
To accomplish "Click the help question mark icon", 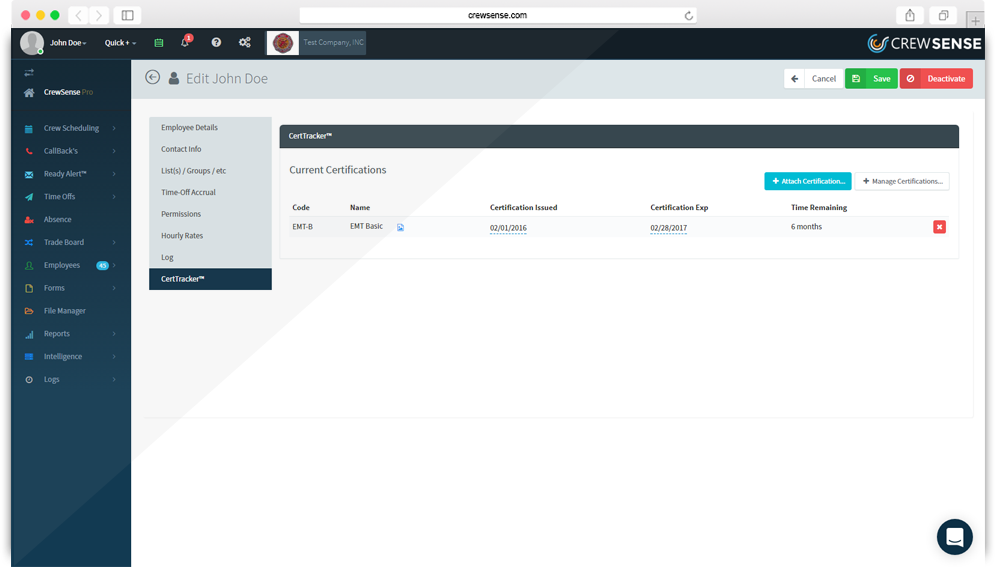I will click(216, 42).
